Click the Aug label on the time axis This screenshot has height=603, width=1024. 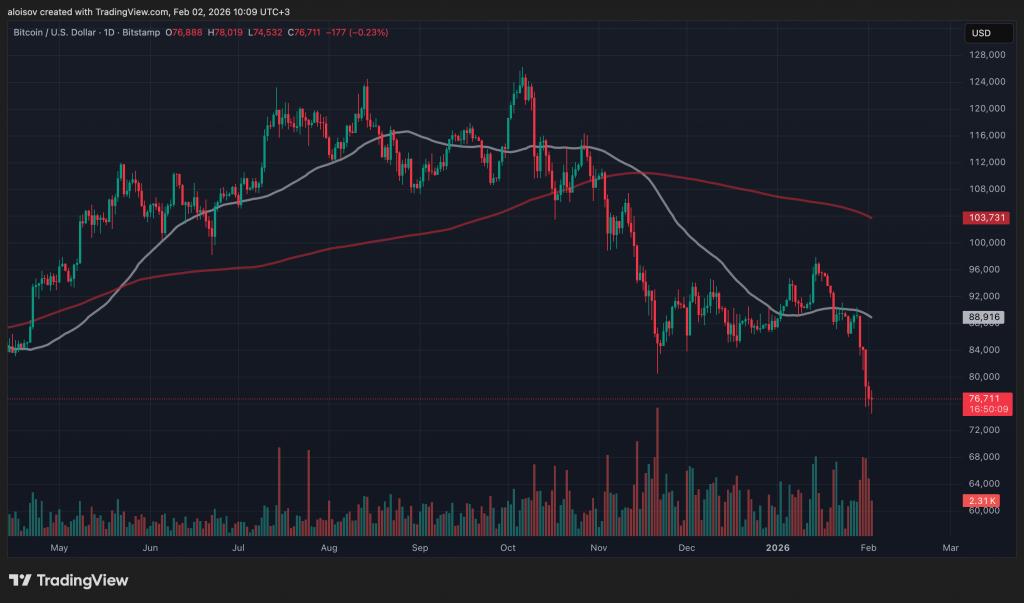click(x=329, y=549)
